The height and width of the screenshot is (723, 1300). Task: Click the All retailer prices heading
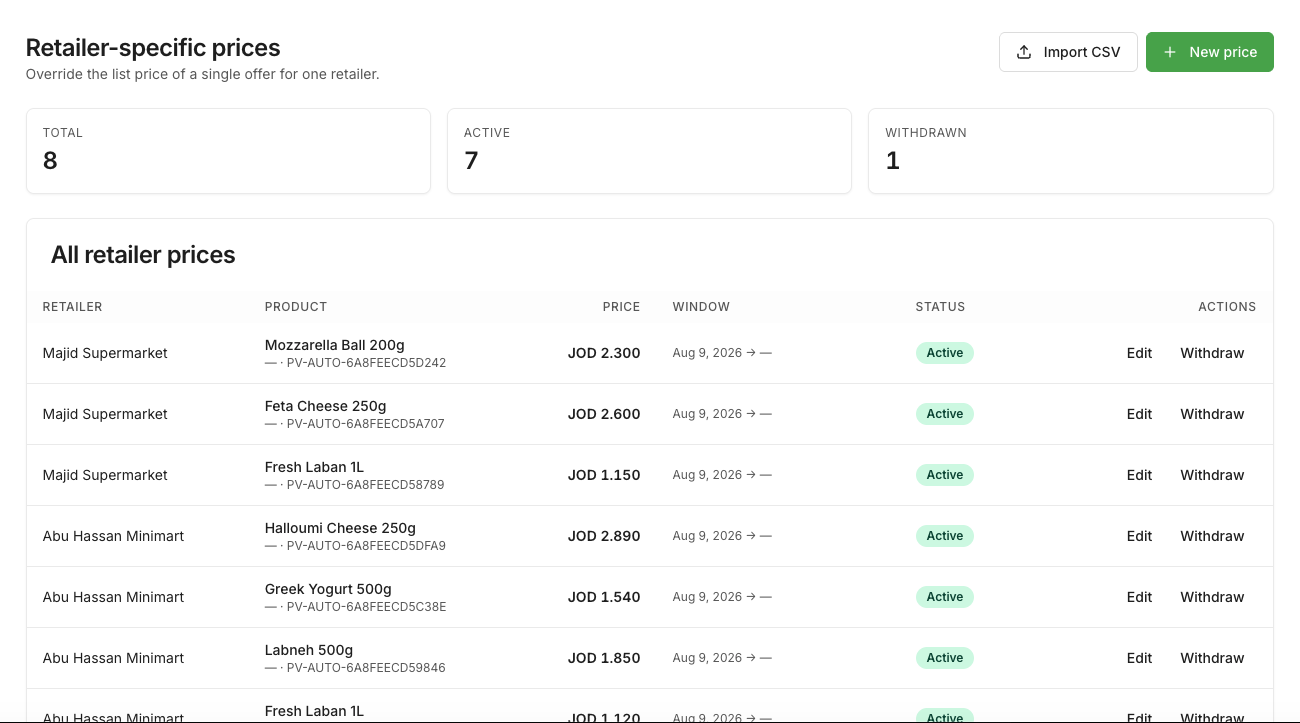(x=143, y=255)
